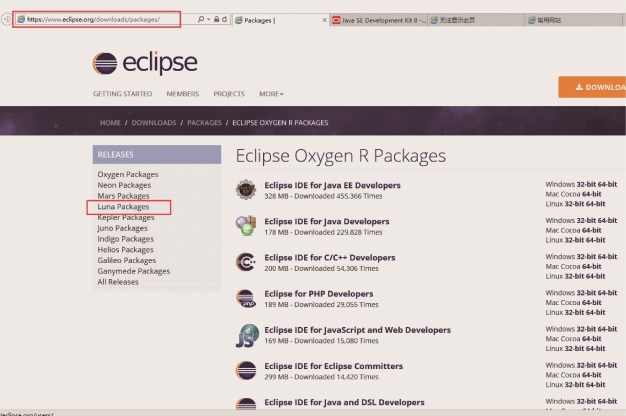The width and height of the screenshot is (626, 416).
Task: Switch to the Java SE Development Kit 8 tab
Action: pyautogui.click(x=378, y=20)
